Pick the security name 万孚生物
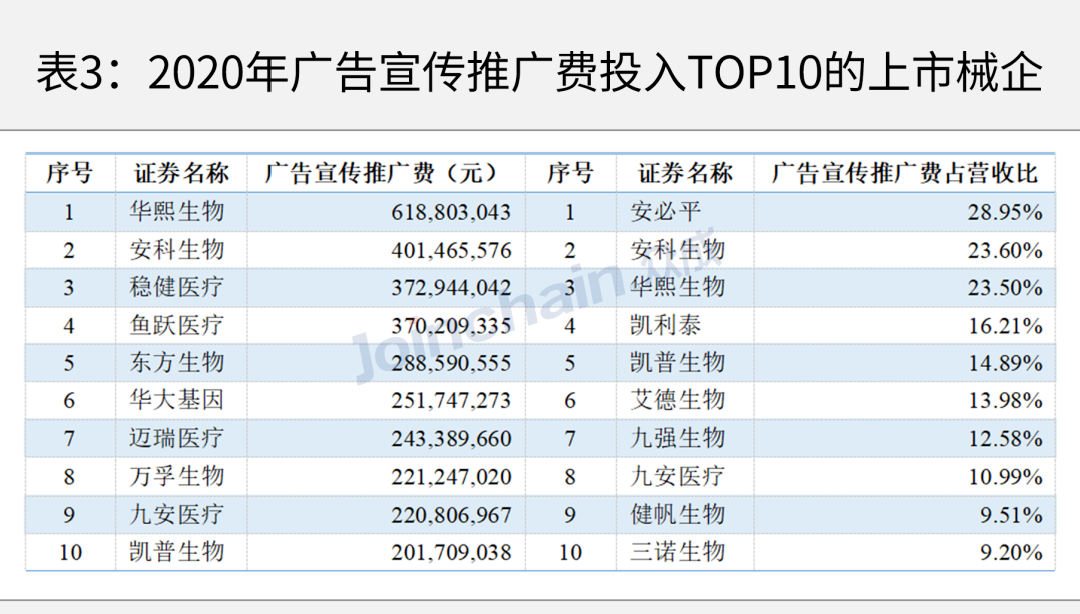Viewport: 1080px width, 614px height. point(177,476)
